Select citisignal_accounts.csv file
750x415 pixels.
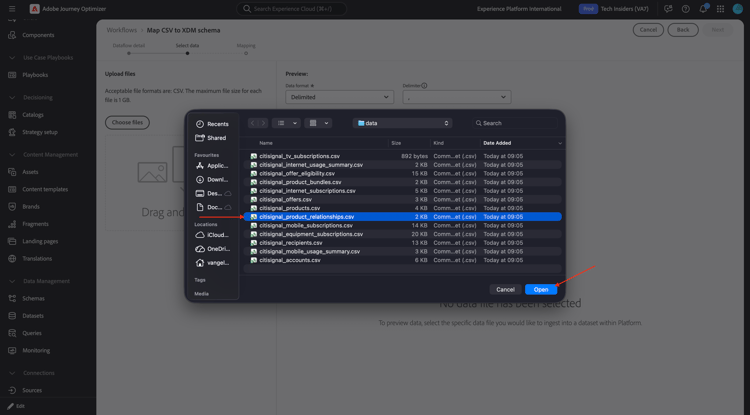coord(402,260)
